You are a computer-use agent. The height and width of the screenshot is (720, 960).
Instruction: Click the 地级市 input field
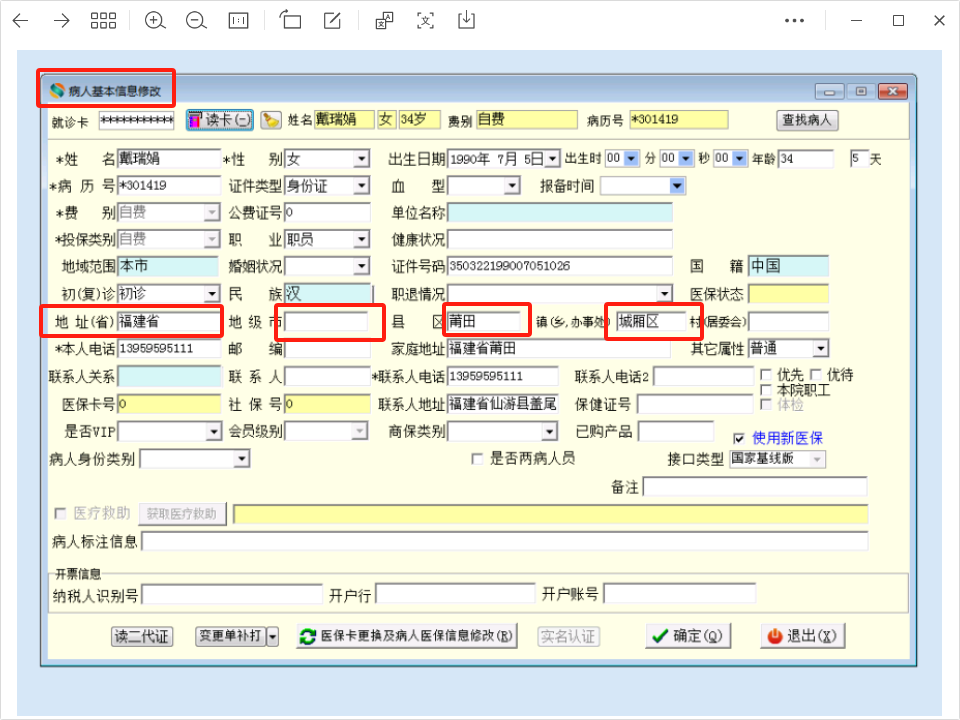click(x=326, y=321)
